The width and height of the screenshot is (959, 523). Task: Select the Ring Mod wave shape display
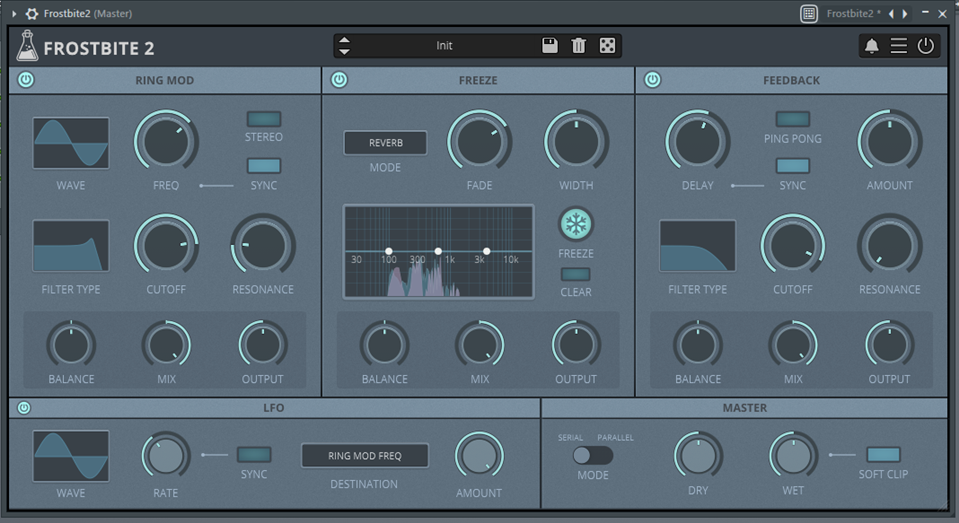(x=71, y=143)
